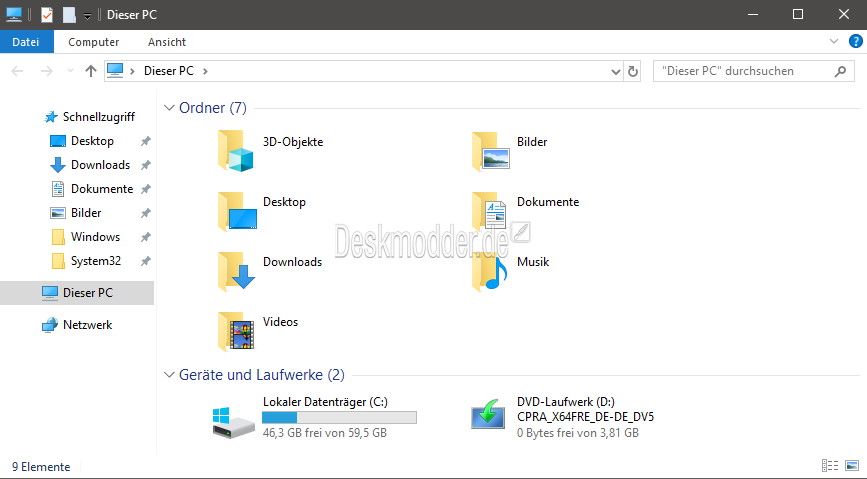Open the Desktop folder icon in main pane

pos(237,211)
